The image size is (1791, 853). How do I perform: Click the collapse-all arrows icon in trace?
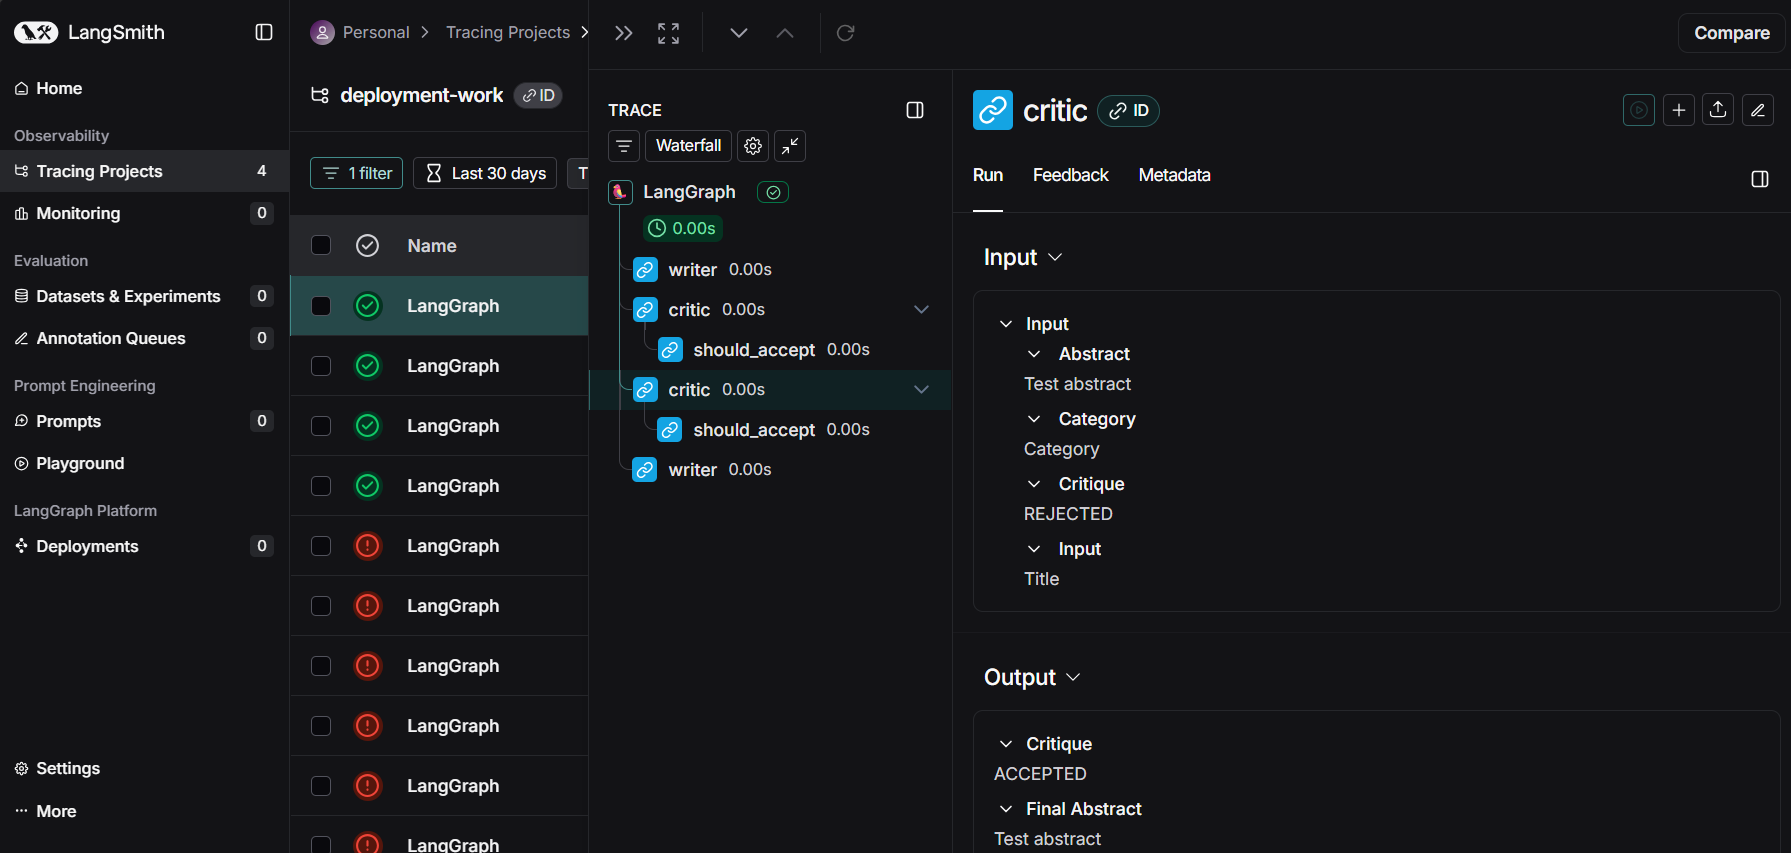790,146
